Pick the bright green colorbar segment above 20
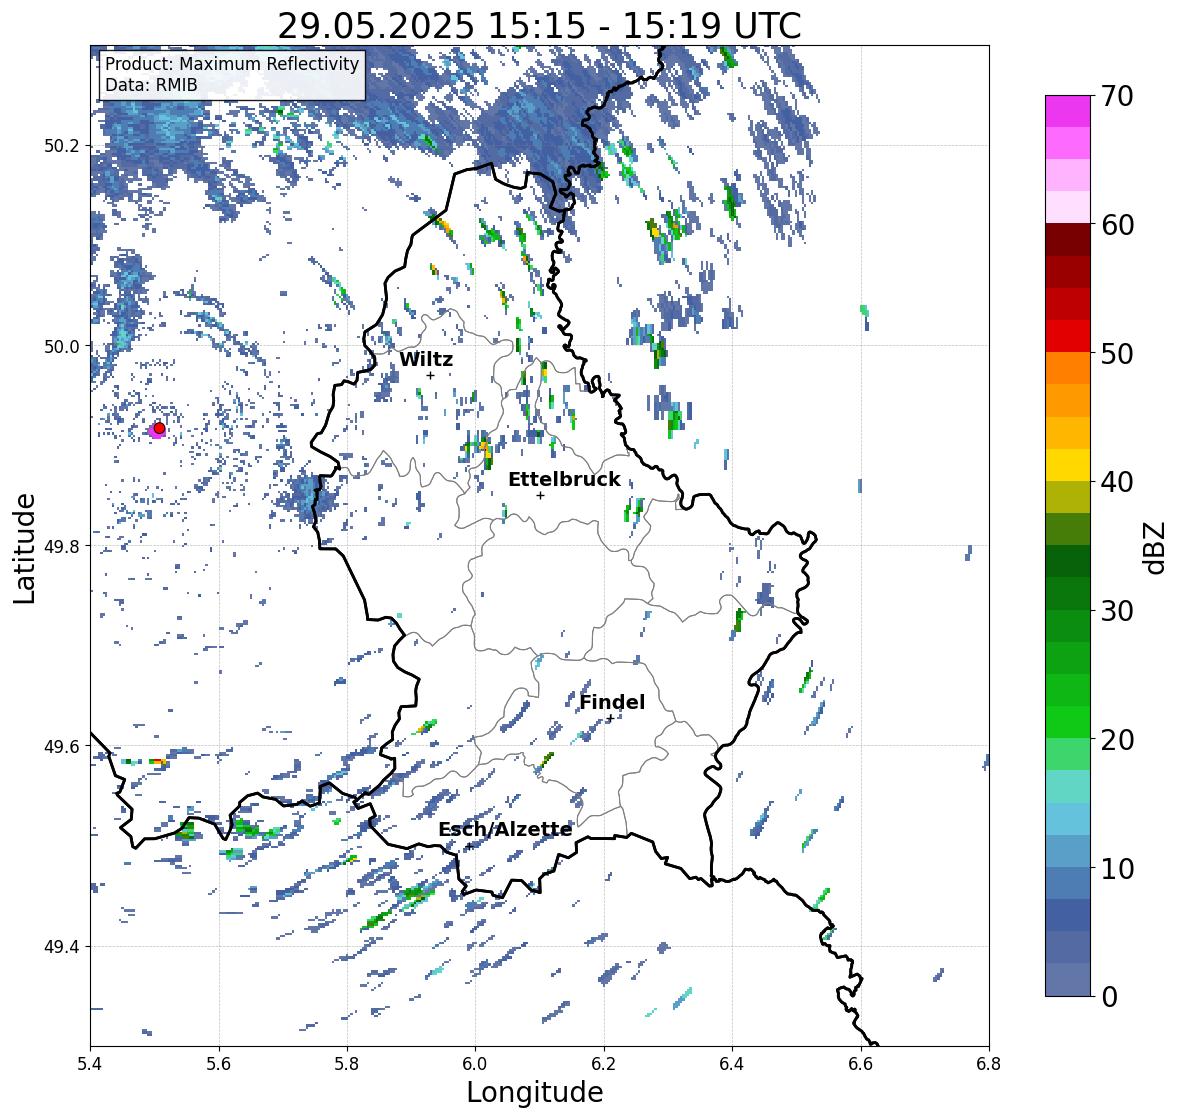This screenshot has width=1179, height=1117. [x=1068, y=722]
